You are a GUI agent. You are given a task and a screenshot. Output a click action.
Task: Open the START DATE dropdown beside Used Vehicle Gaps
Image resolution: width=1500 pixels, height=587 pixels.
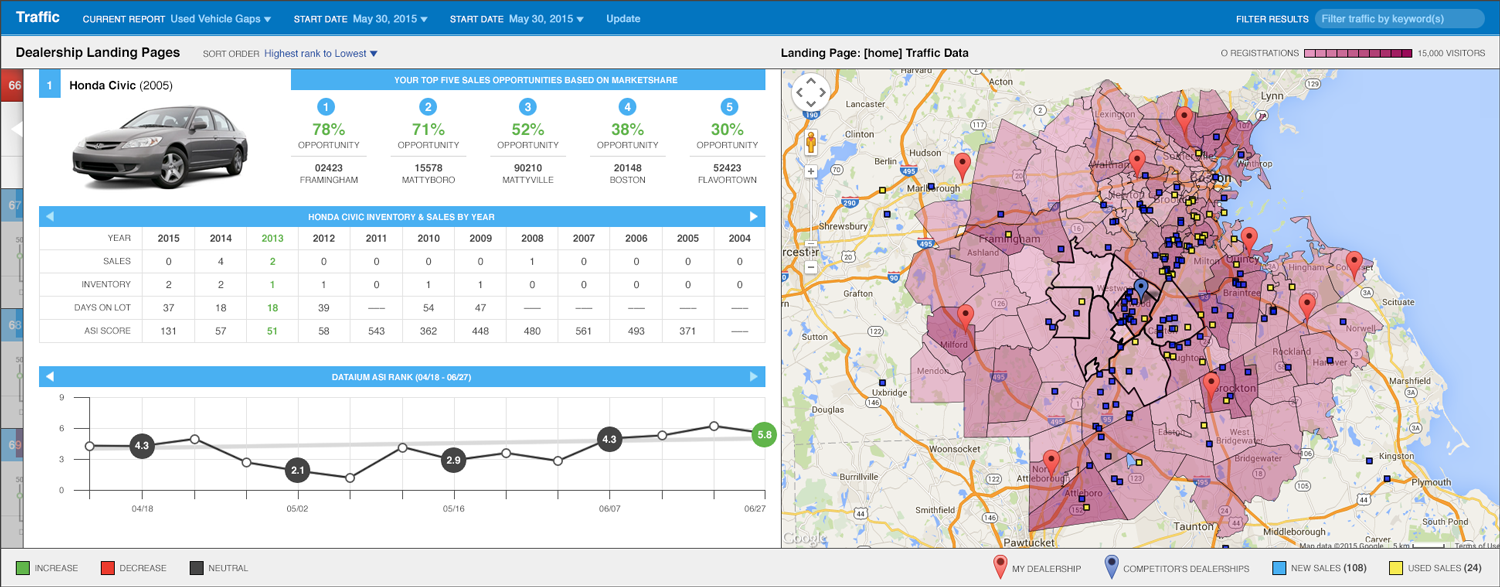pos(388,19)
